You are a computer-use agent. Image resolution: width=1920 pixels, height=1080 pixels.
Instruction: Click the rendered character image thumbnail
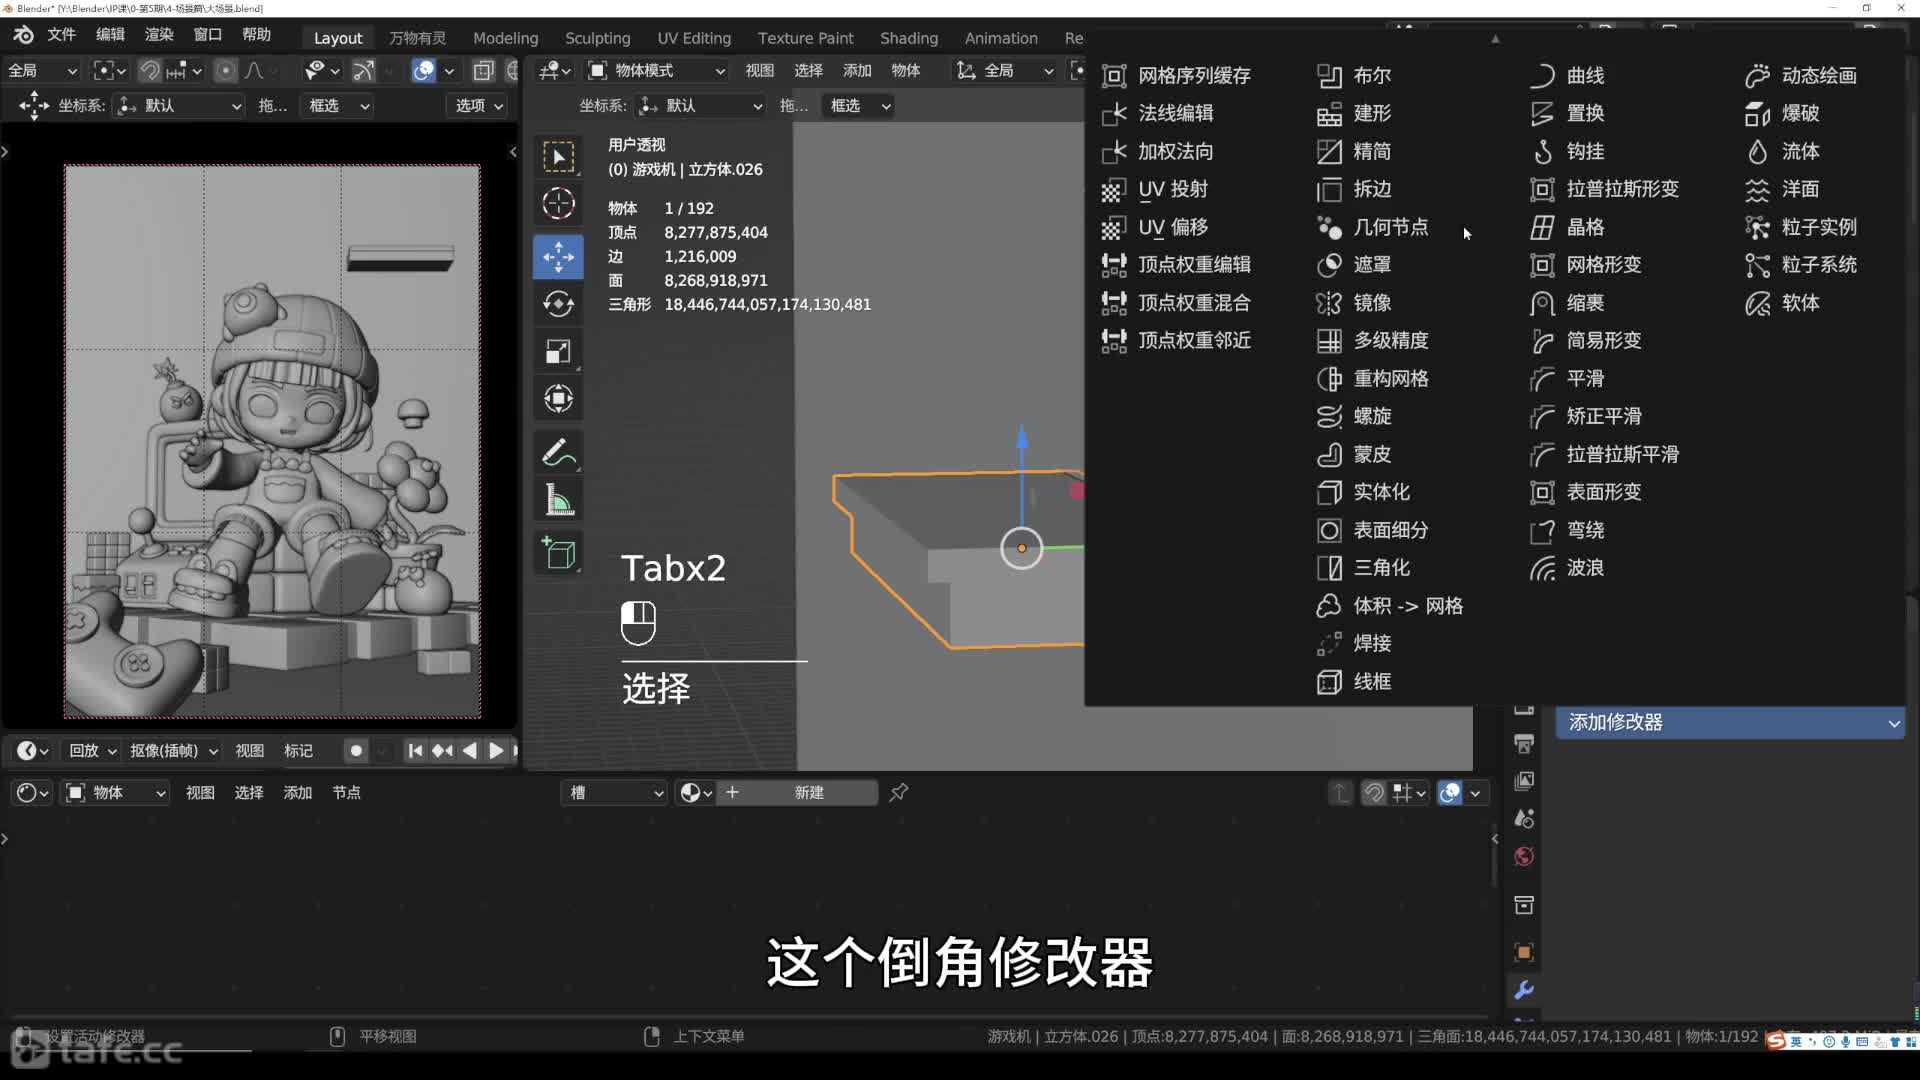coord(272,441)
